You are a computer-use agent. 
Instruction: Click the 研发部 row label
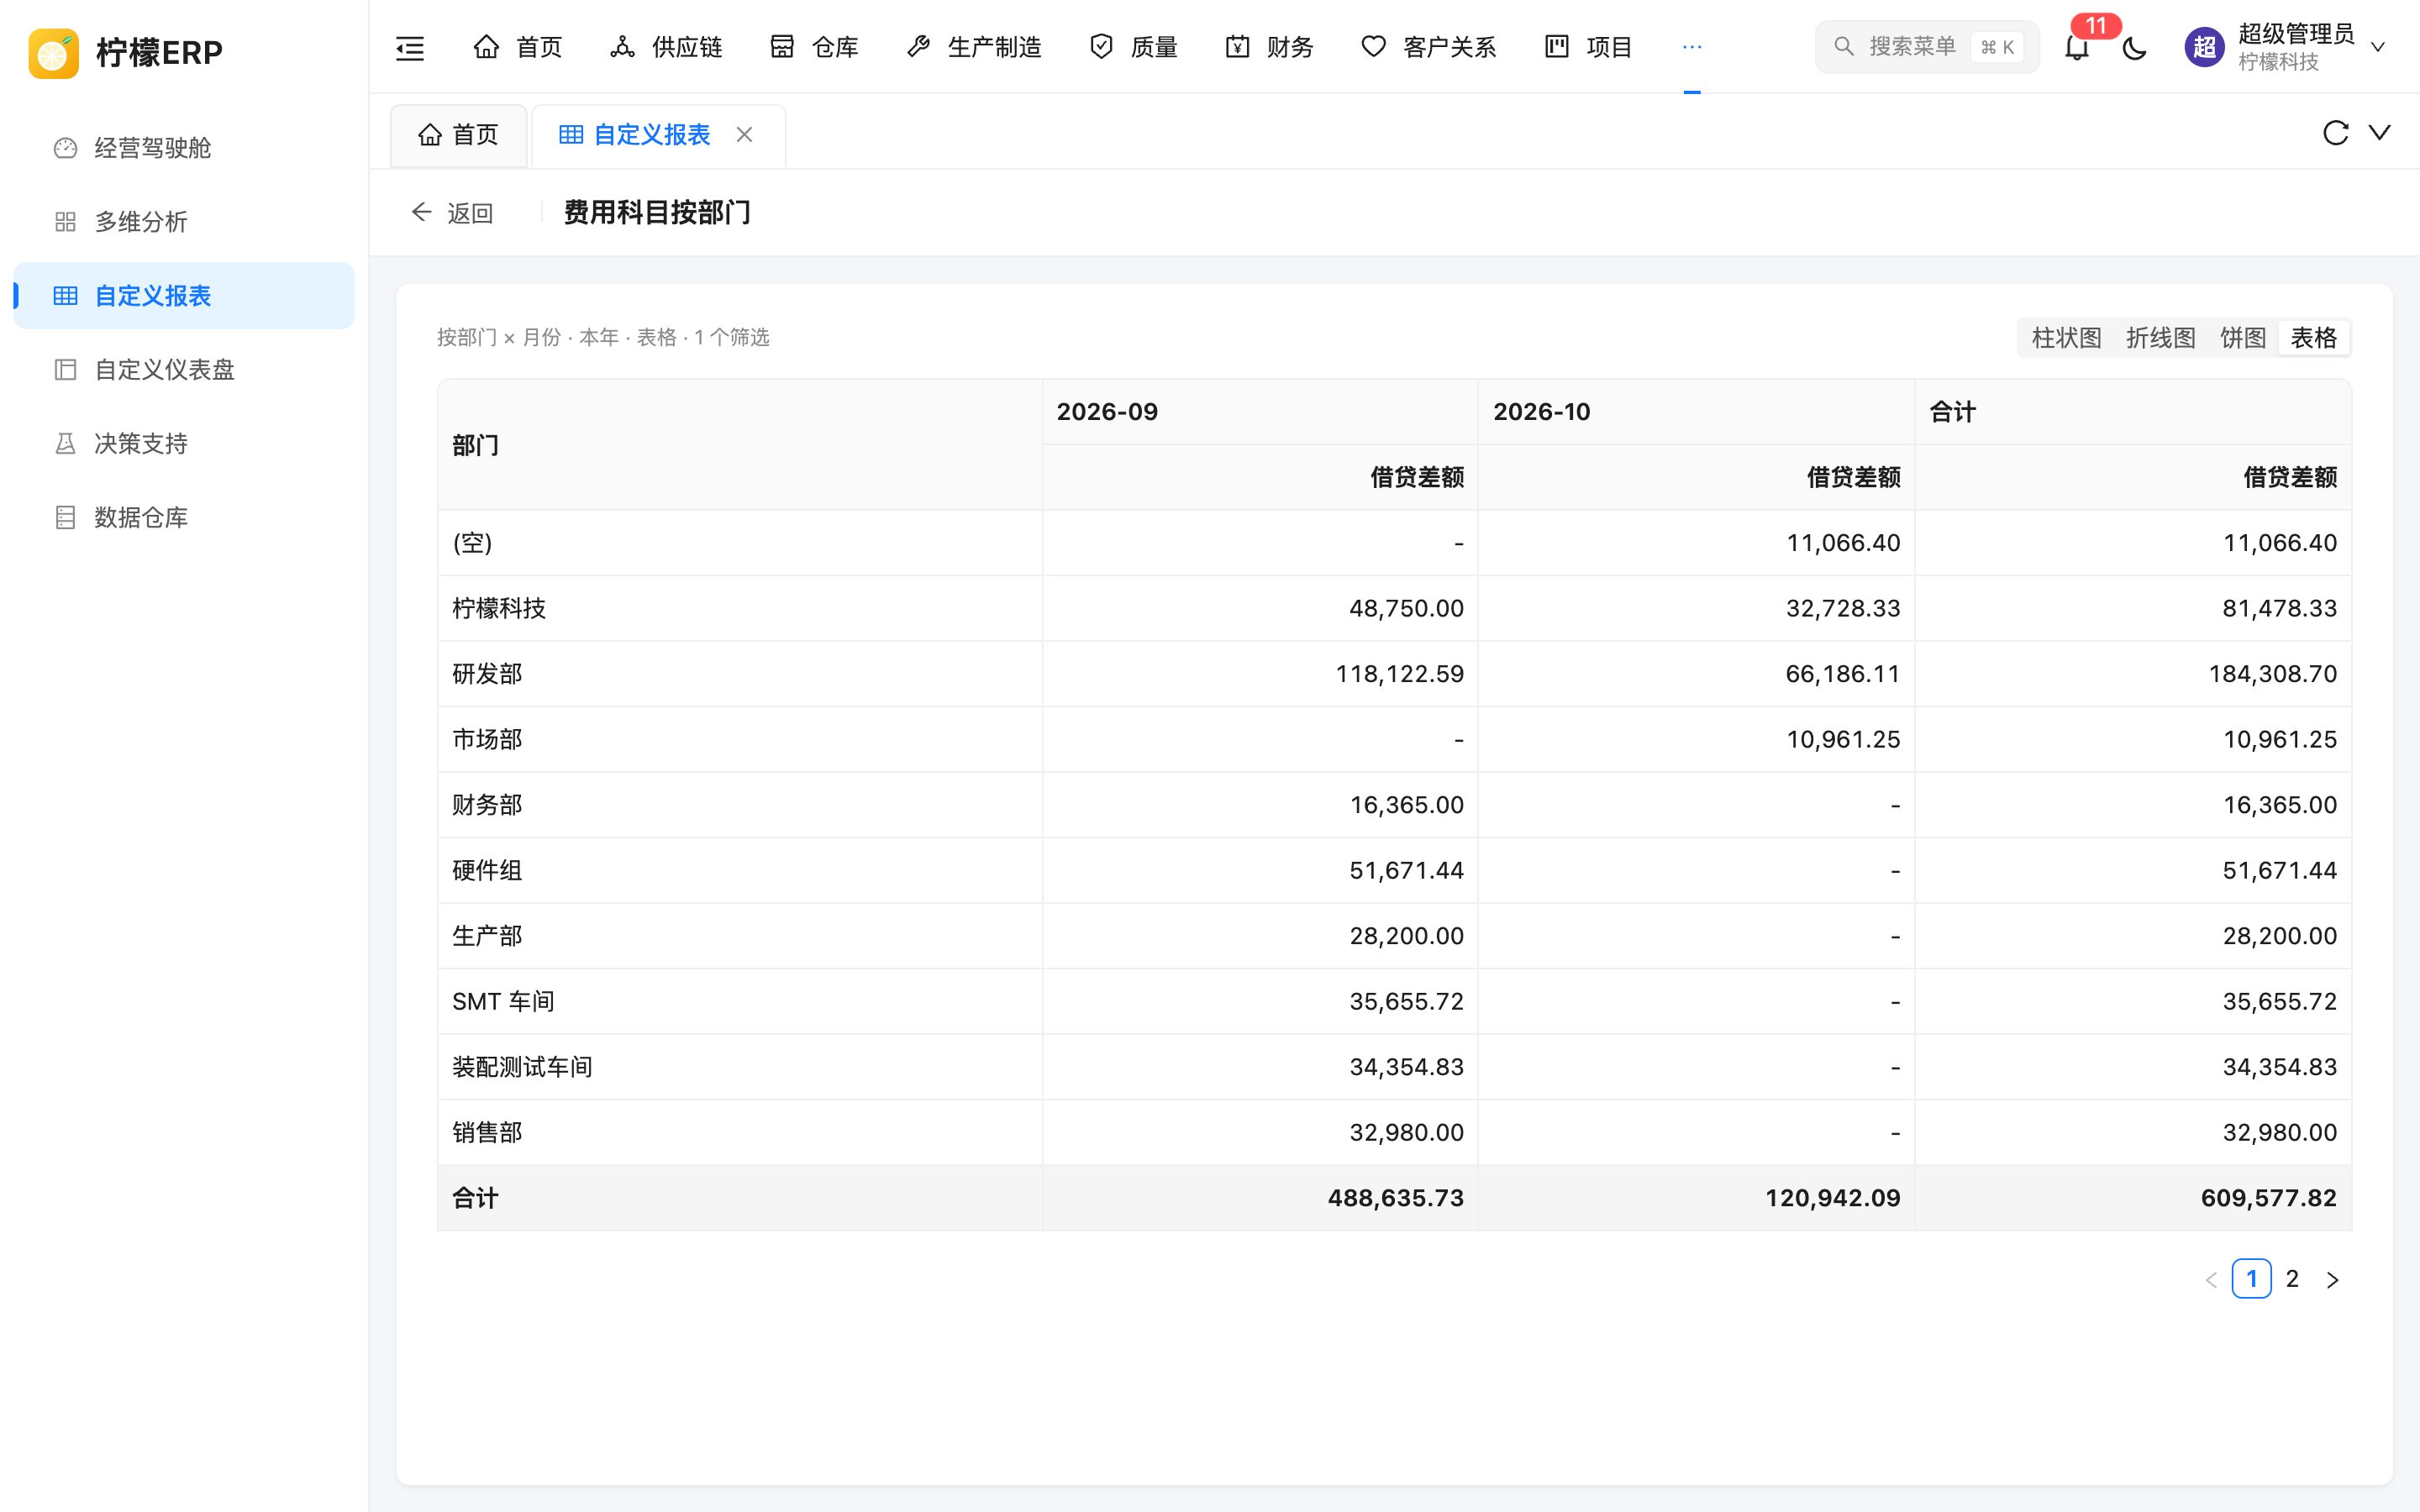click(x=487, y=674)
